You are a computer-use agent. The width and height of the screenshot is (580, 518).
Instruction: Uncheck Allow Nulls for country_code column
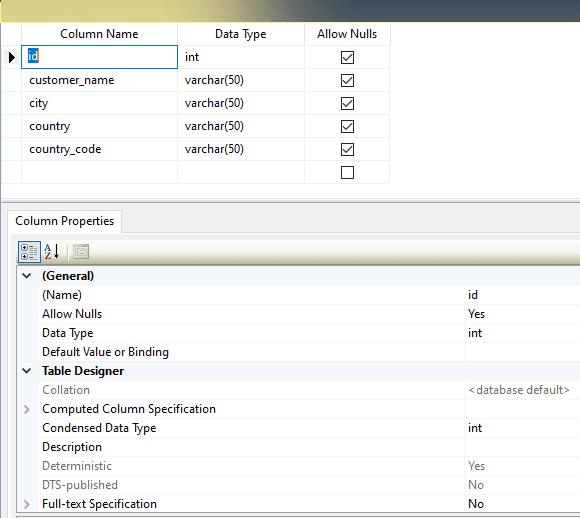347,149
